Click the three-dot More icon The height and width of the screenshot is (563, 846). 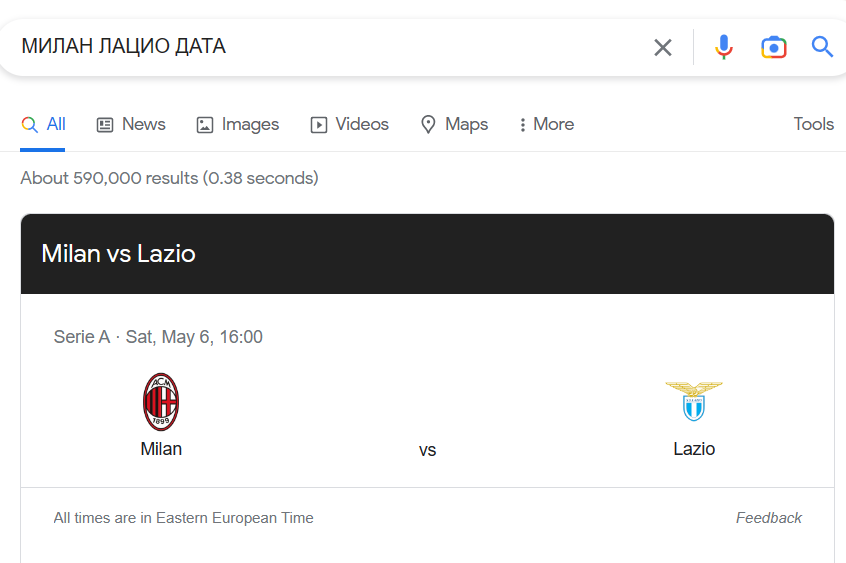[522, 125]
